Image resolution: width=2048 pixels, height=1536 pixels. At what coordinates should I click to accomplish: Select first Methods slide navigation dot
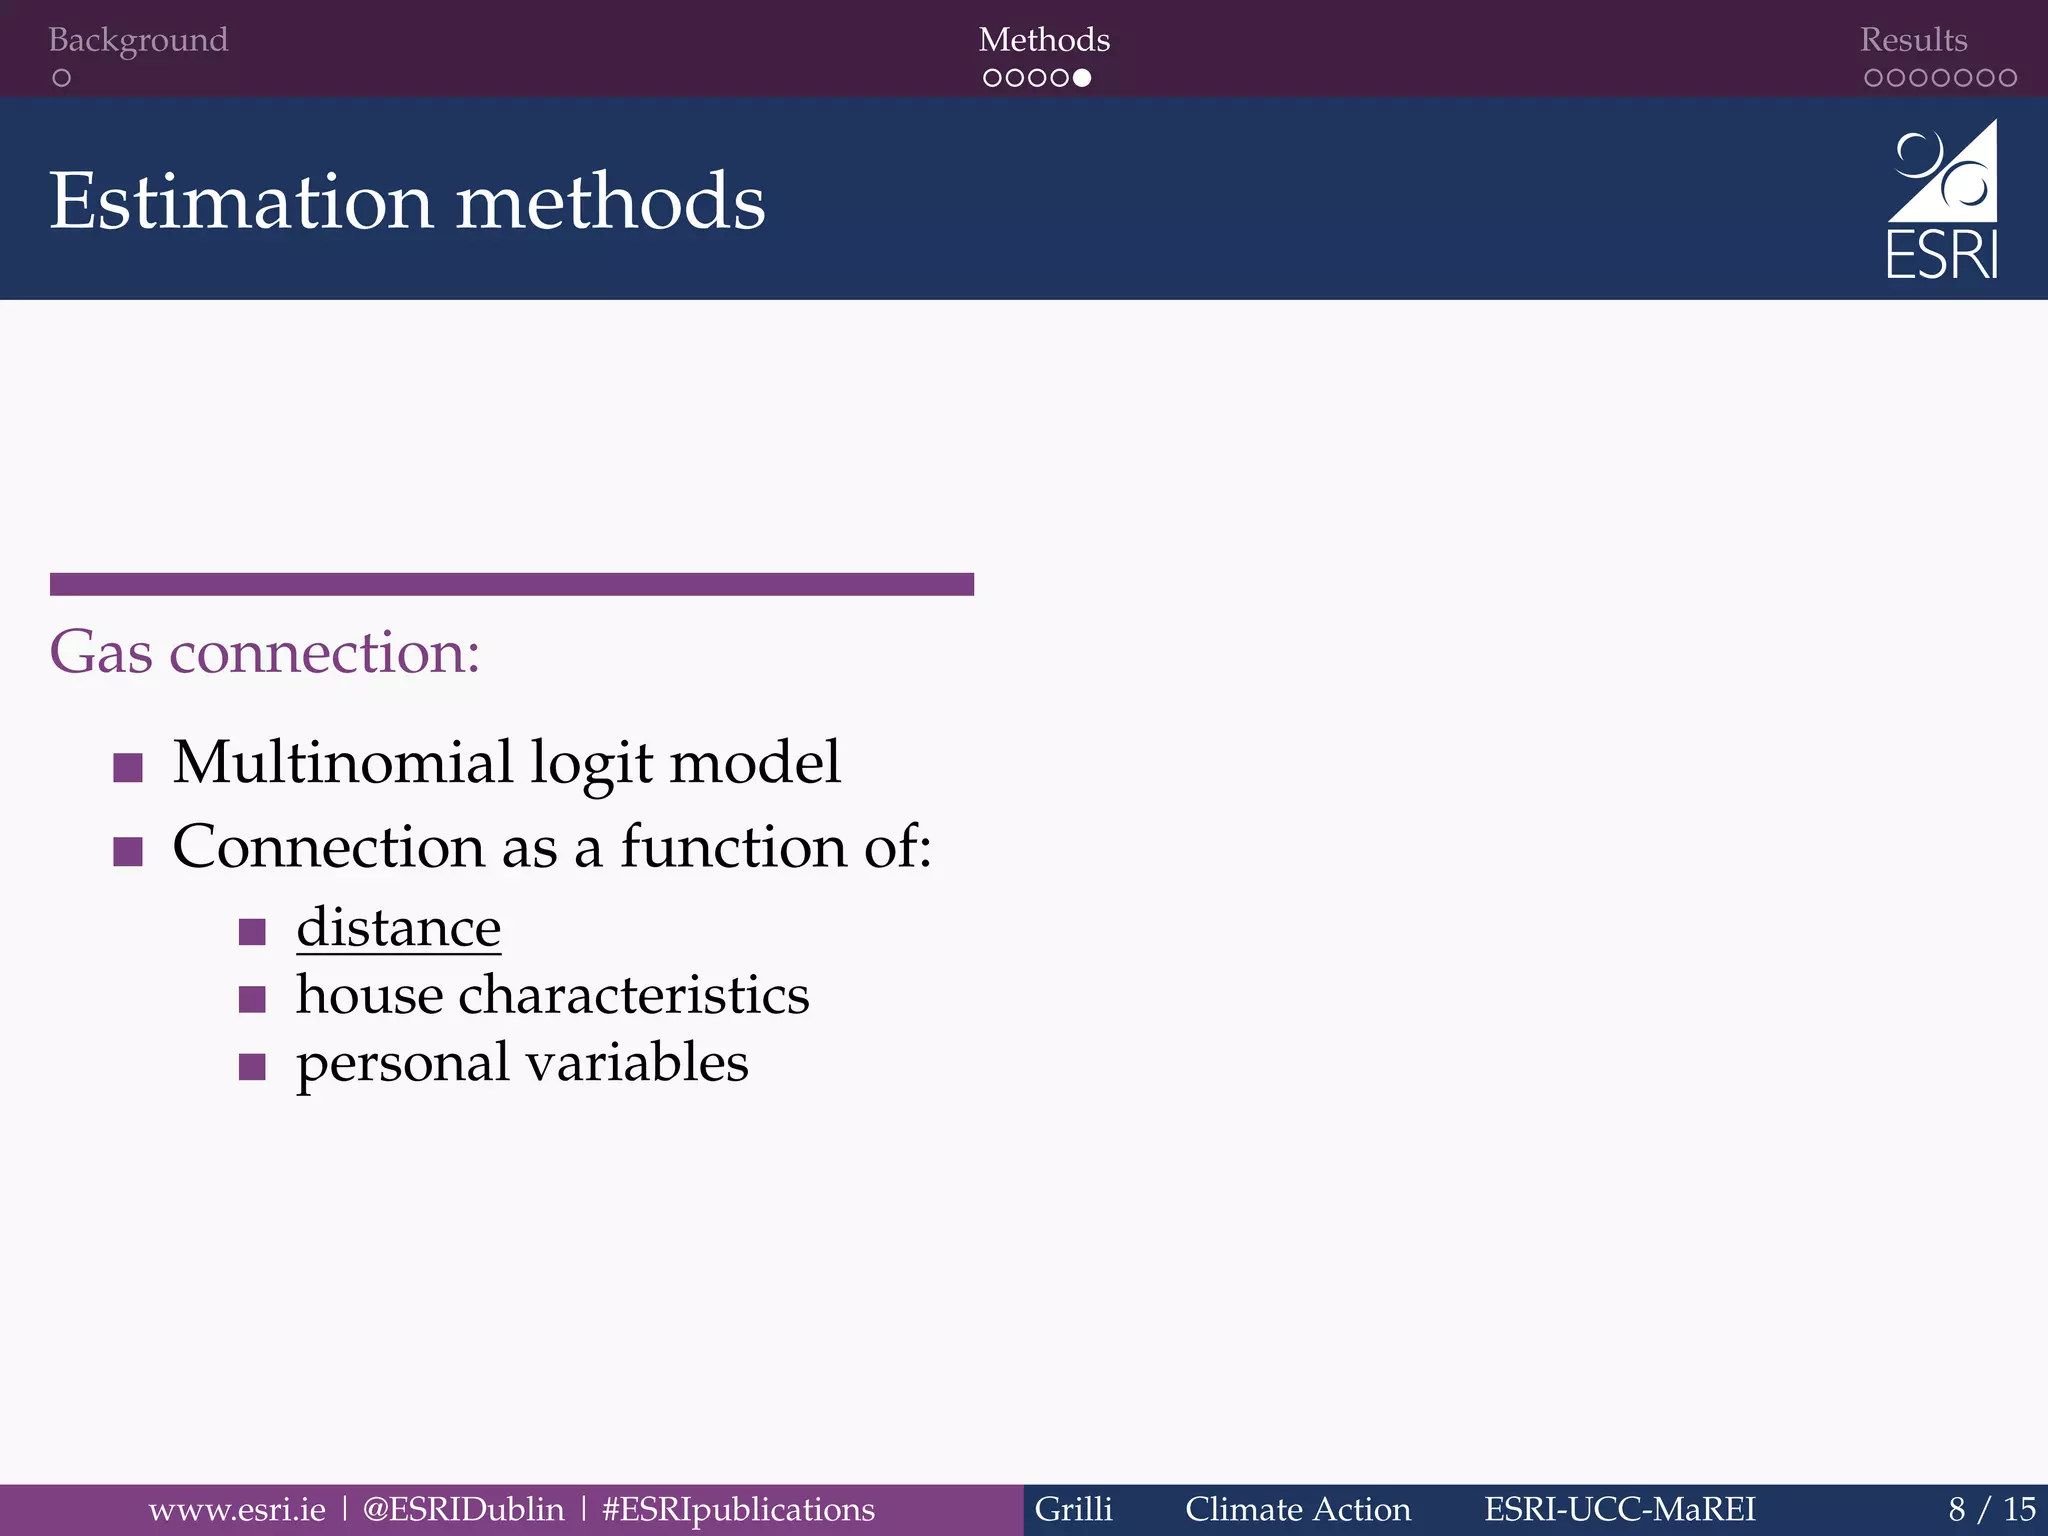coord(992,78)
